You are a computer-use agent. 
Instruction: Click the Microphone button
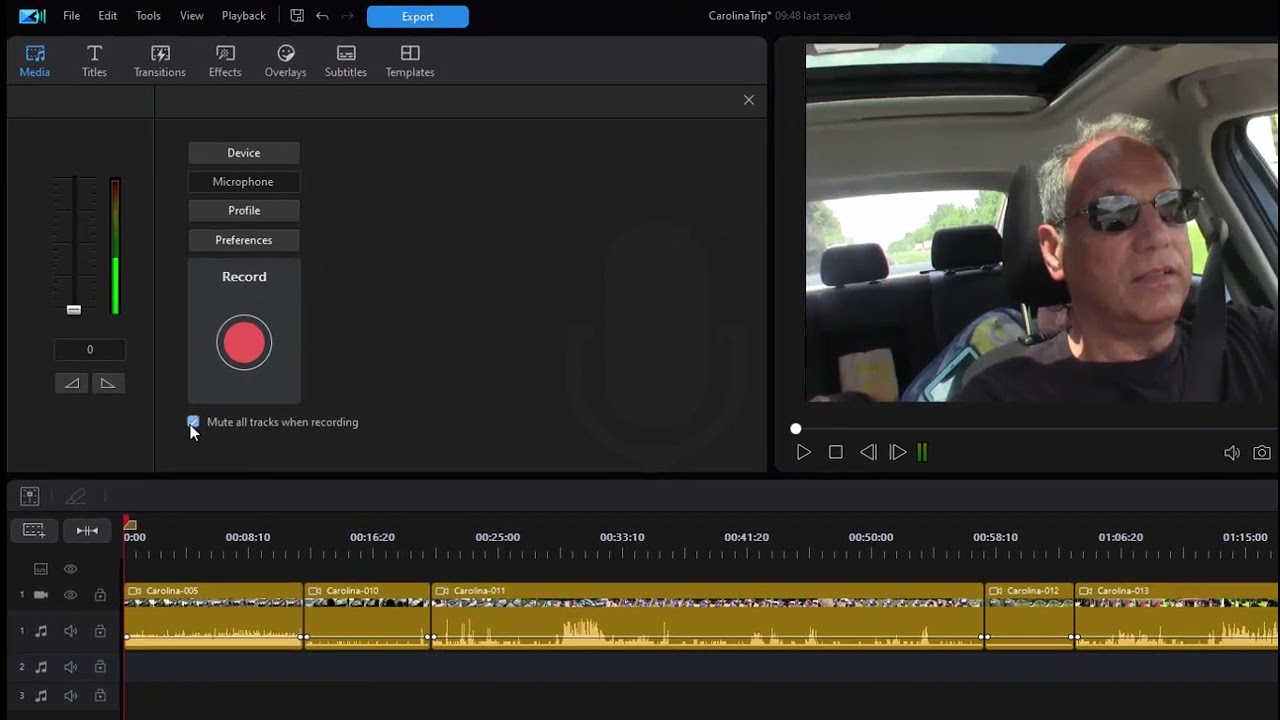click(x=244, y=182)
